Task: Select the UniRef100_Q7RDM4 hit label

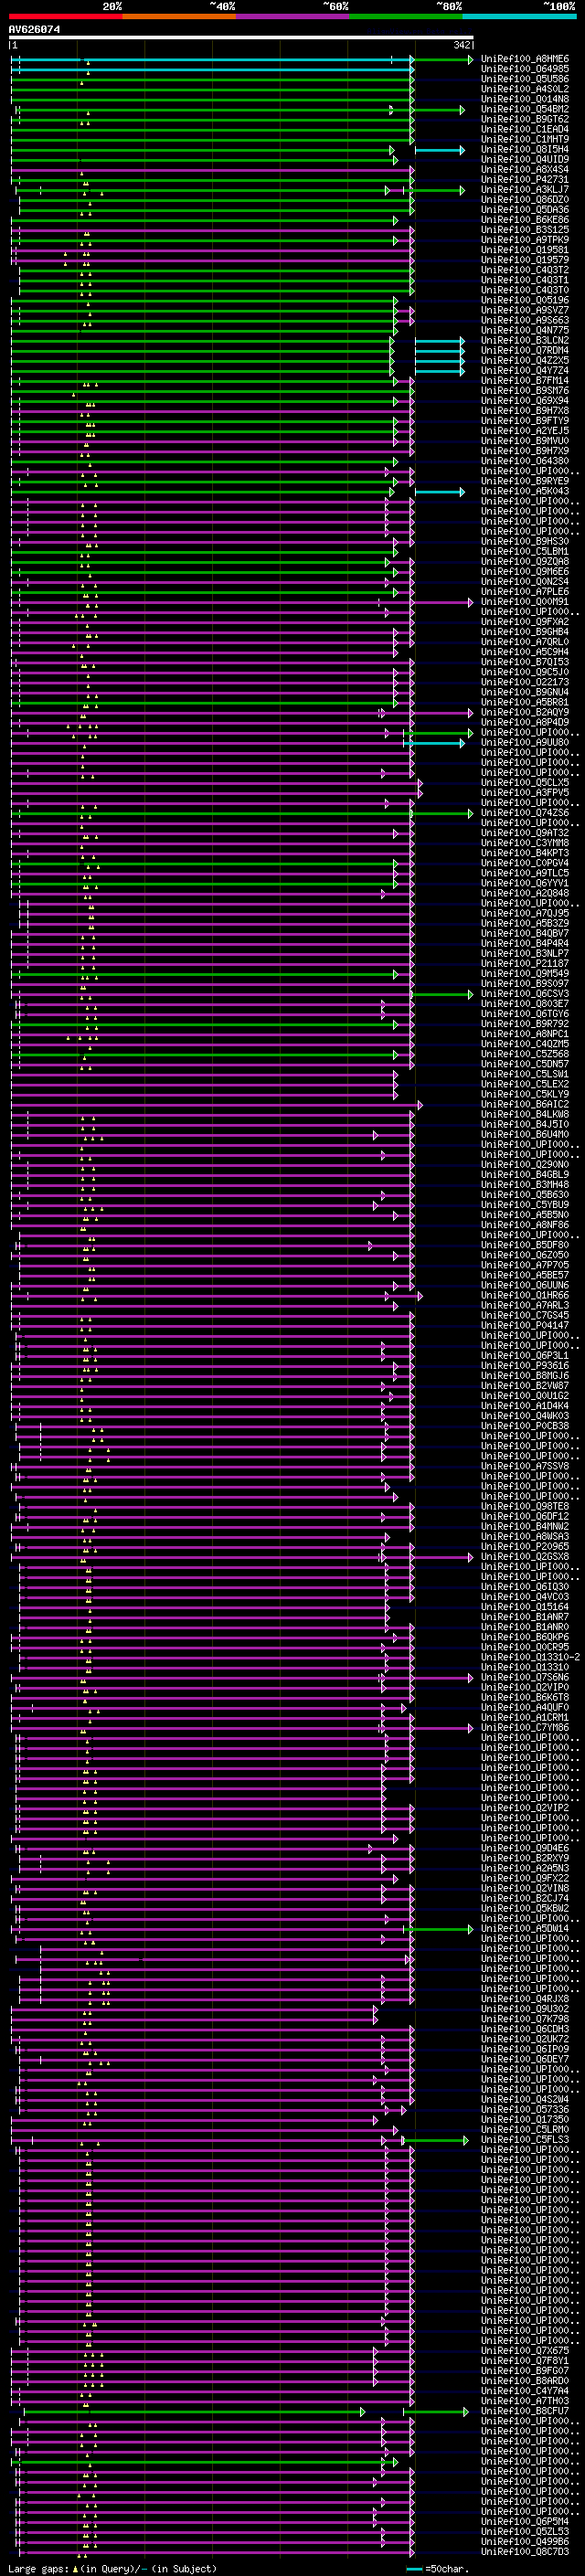Action: coord(525,350)
